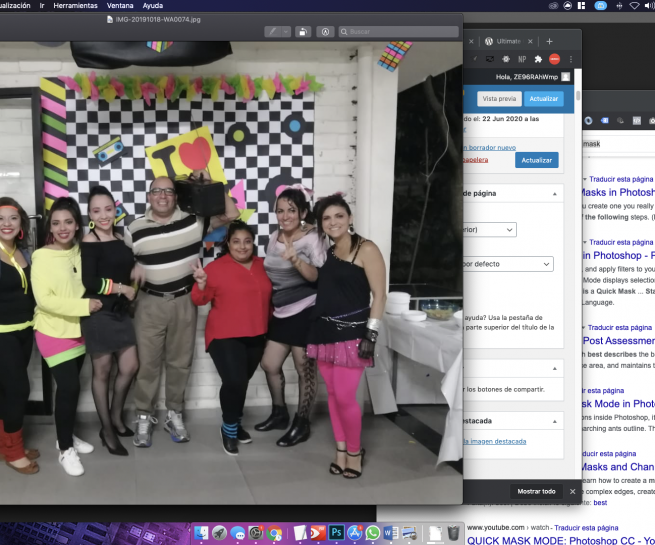This screenshot has height=545, width=655.
Task: Open the Post Assessment search result
Action: (x=619, y=341)
